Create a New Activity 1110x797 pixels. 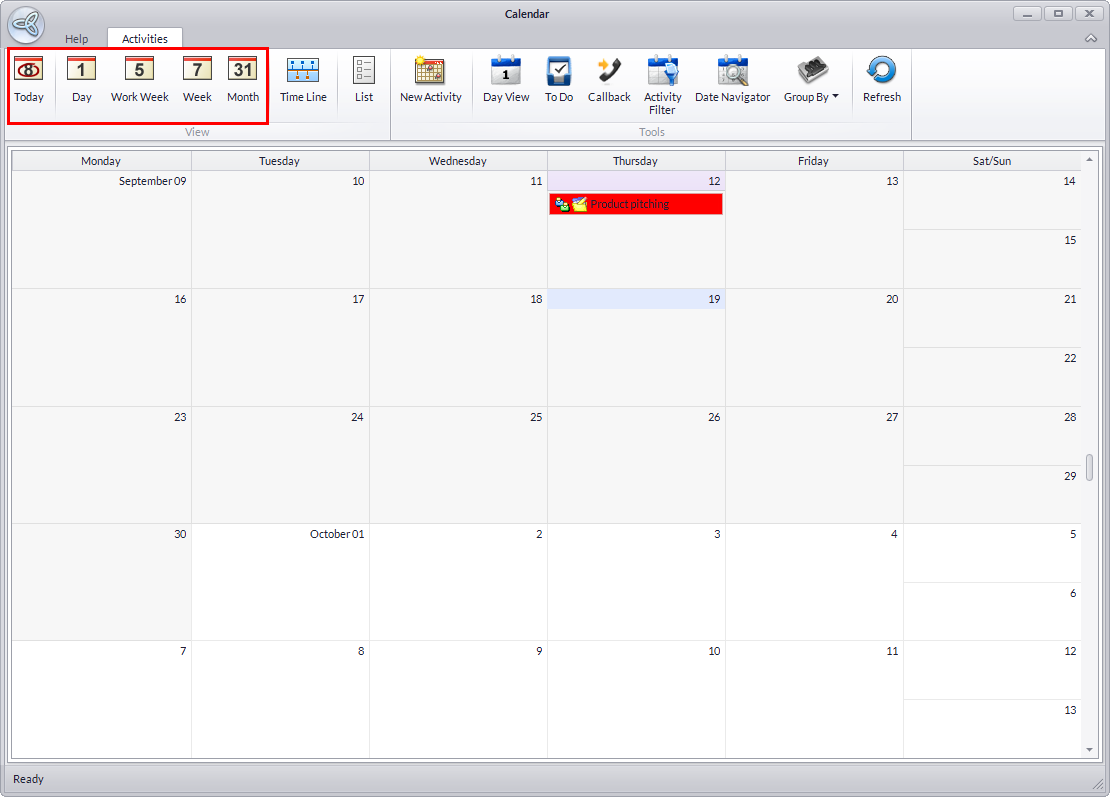pyautogui.click(x=430, y=80)
